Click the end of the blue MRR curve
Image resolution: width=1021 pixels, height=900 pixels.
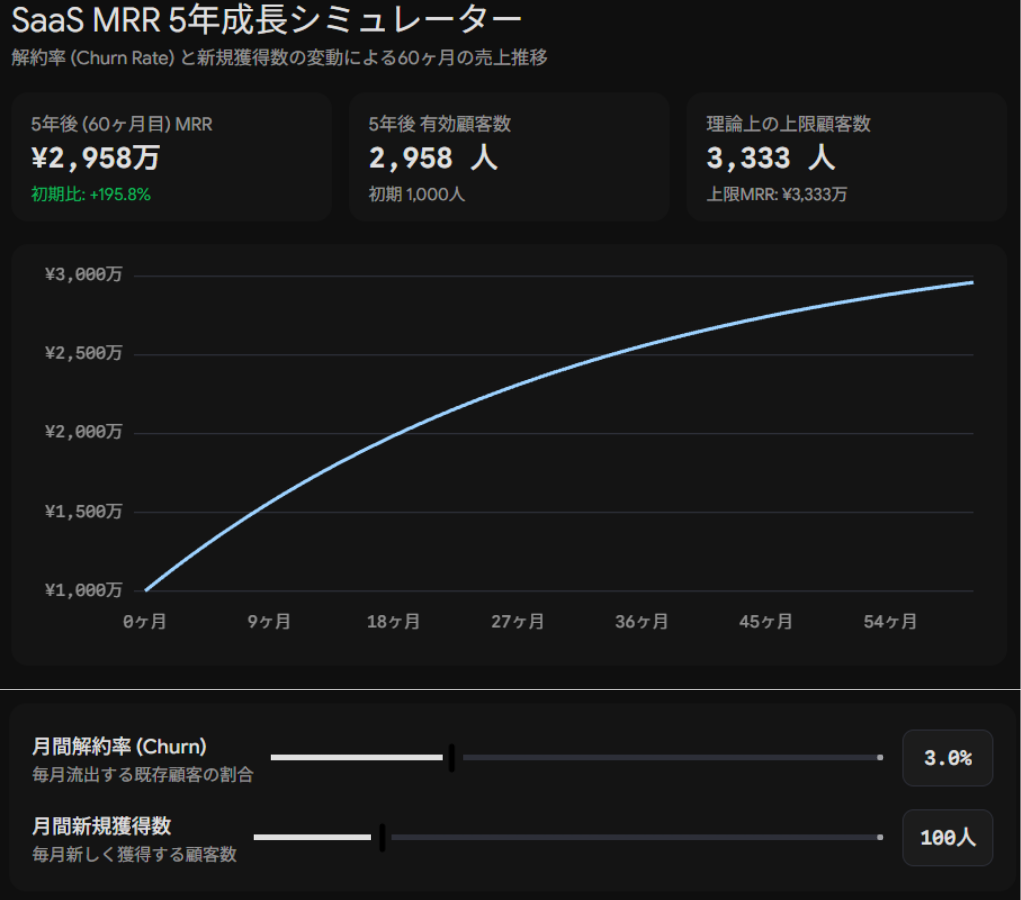coord(972,283)
